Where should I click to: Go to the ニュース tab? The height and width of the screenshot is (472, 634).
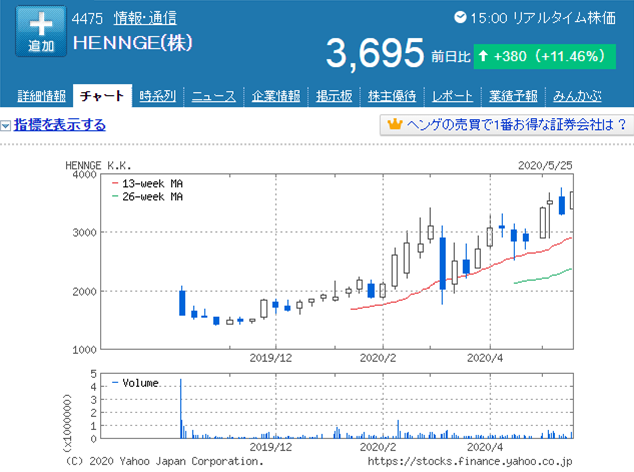tap(213, 96)
